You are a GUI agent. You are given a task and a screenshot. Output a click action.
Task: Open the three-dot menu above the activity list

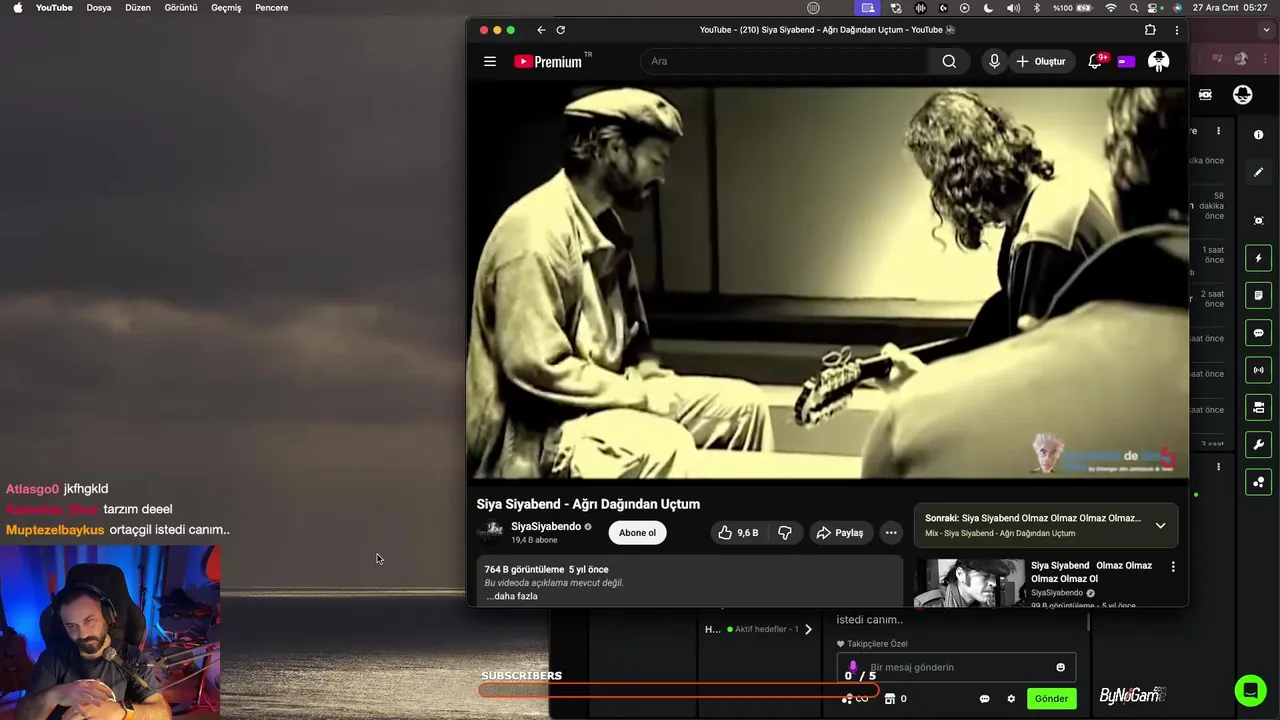1218,131
